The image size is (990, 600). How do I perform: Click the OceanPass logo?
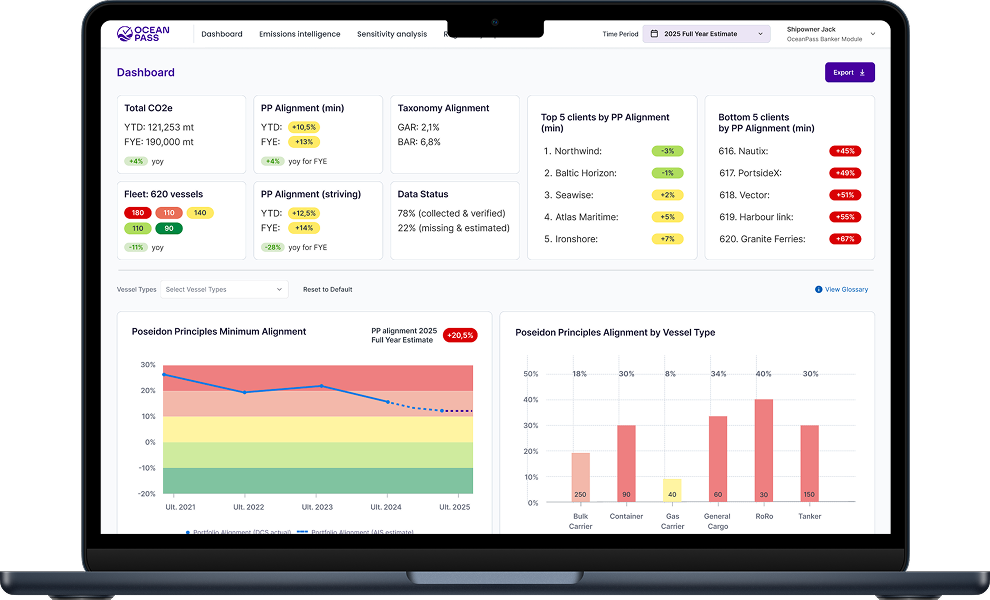[x=143, y=34]
